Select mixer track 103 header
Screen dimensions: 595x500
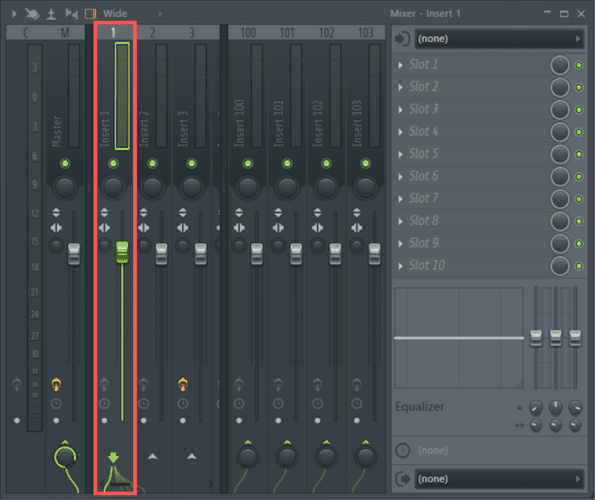(366, 33)
